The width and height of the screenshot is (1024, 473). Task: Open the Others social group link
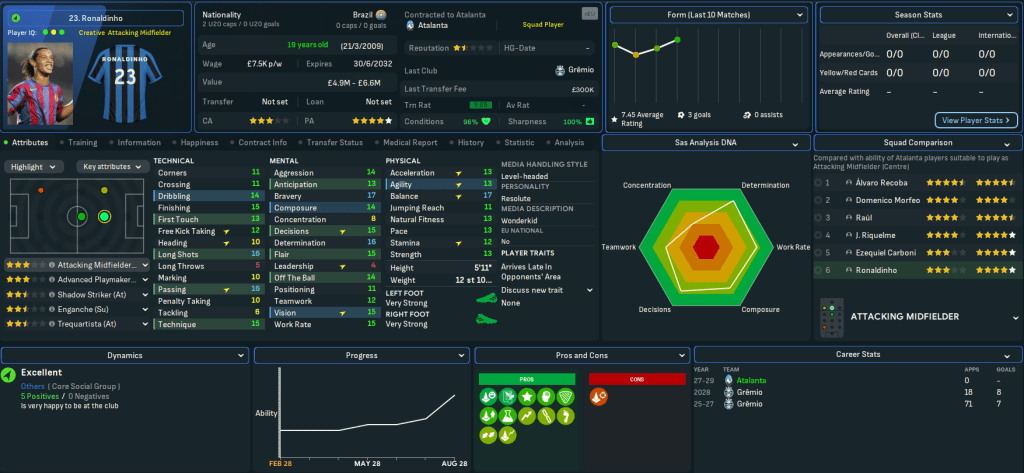click(32, 384)
